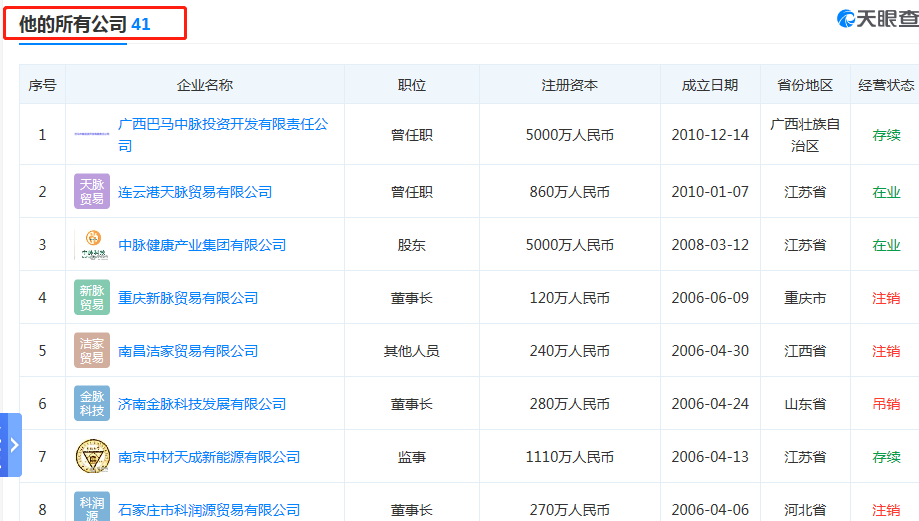919x521 pixels.
Task: Select the 江西省 region cell
Action: (805, 351)
